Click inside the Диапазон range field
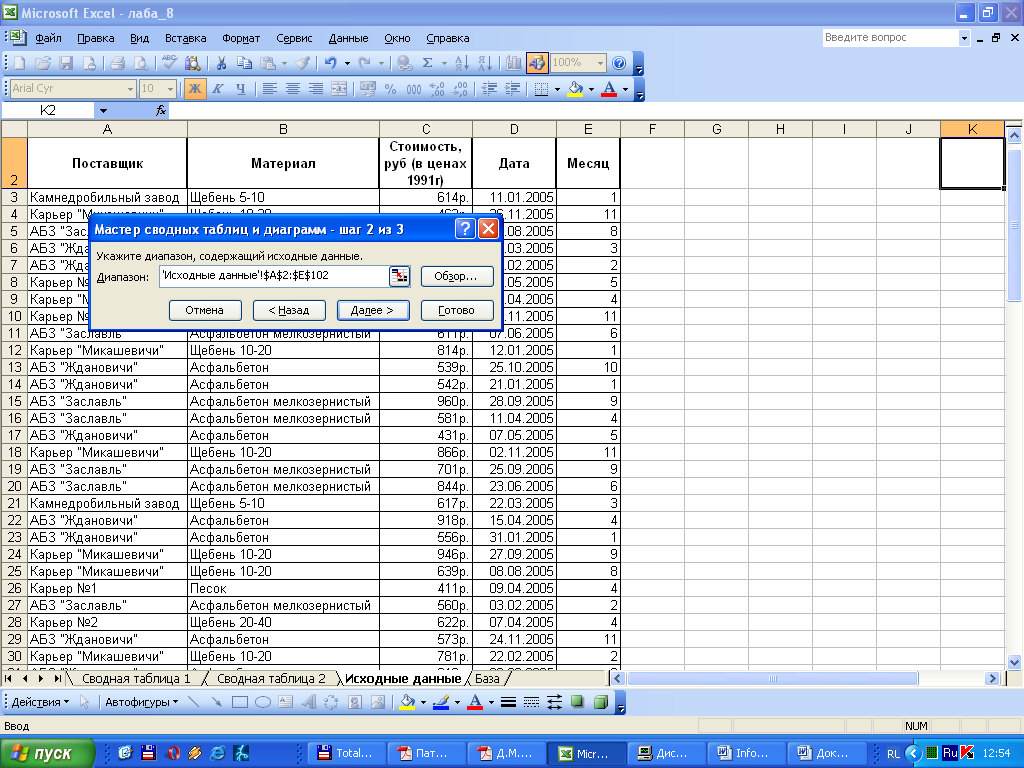The width and height of the screenshot is (1024, 768). coord(274,276)
